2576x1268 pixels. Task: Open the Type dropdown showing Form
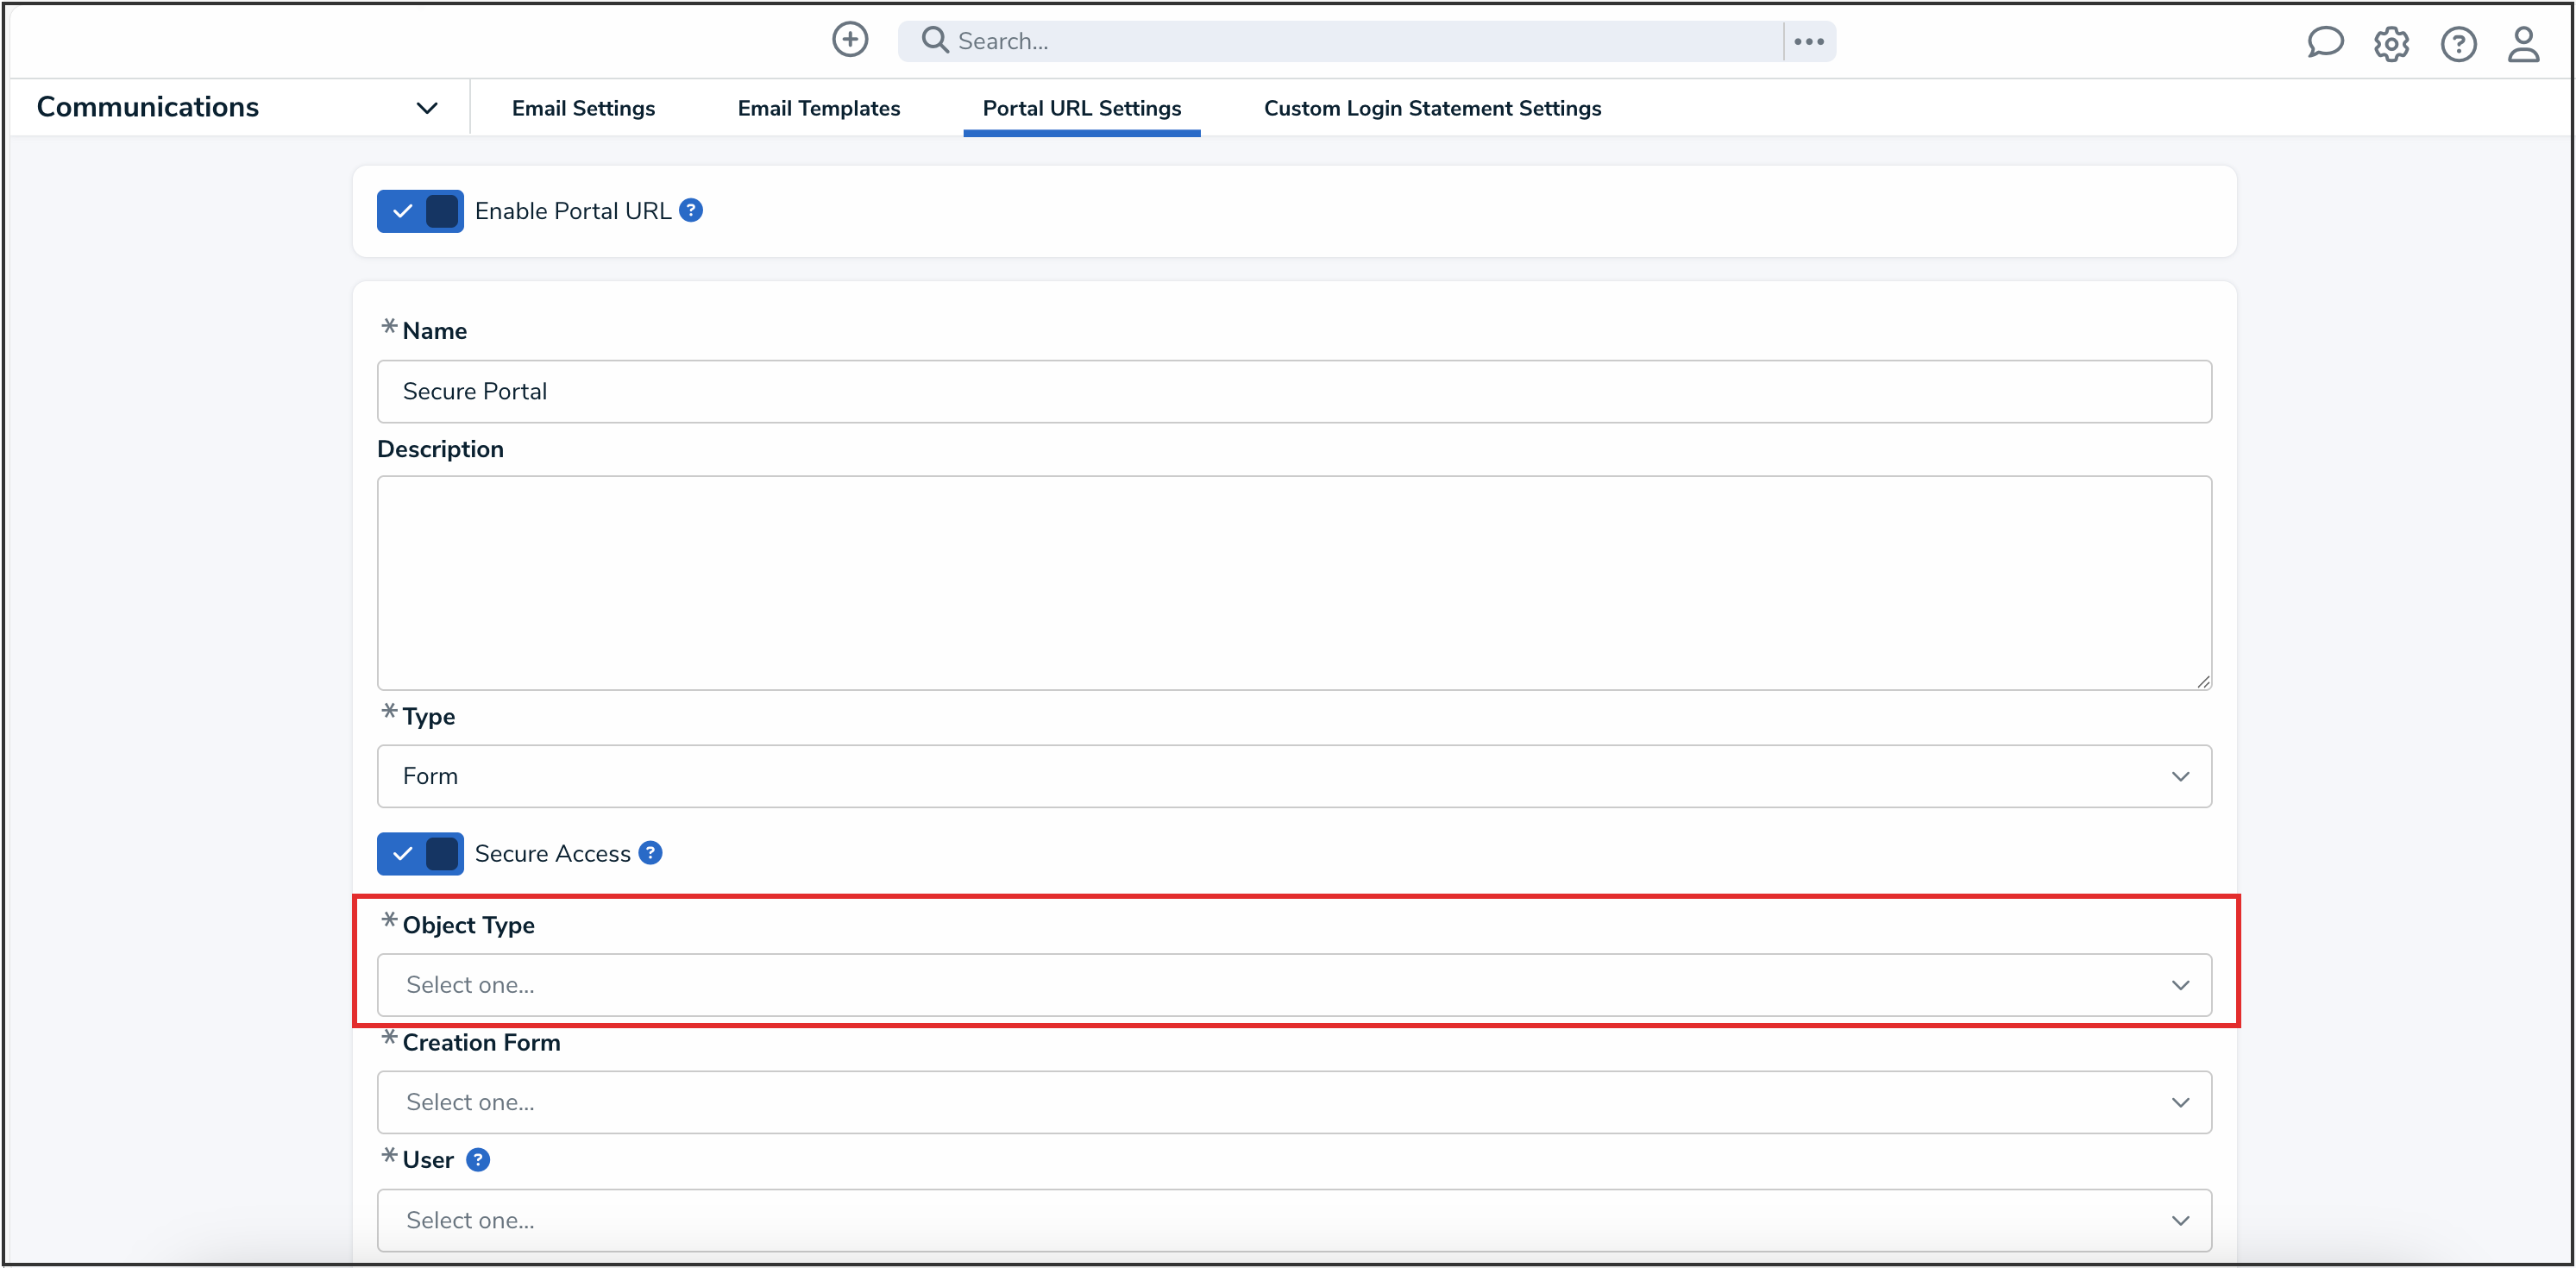(x=1293, y=776)
